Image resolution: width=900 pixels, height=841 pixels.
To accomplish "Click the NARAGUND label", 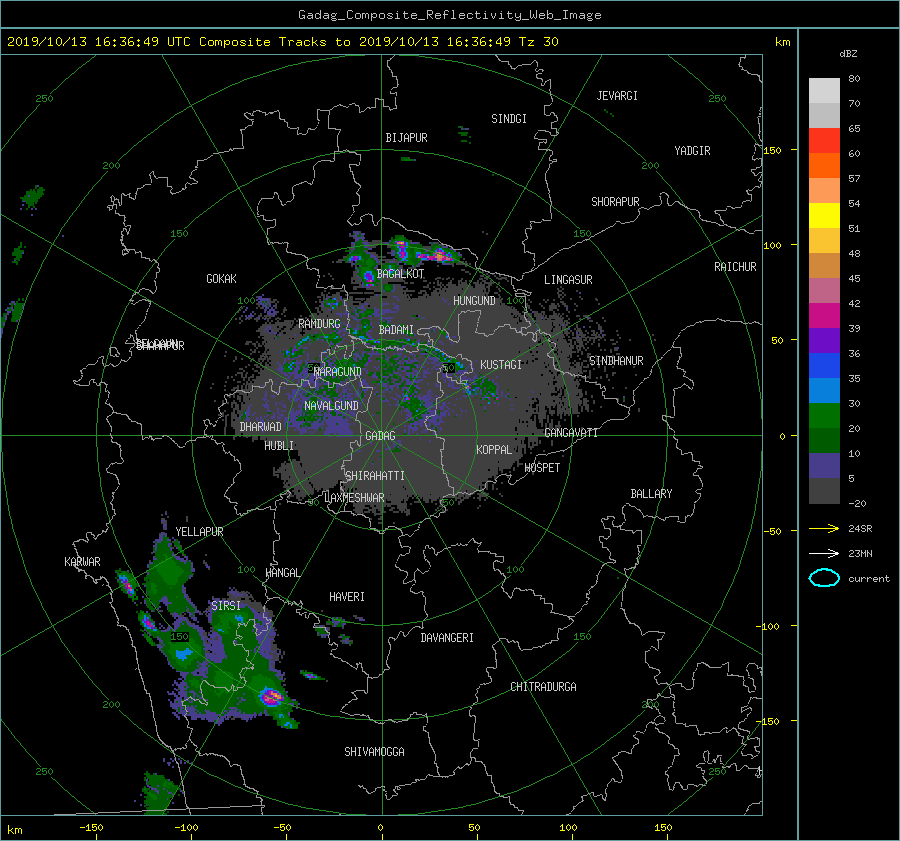I will point(338,371).
